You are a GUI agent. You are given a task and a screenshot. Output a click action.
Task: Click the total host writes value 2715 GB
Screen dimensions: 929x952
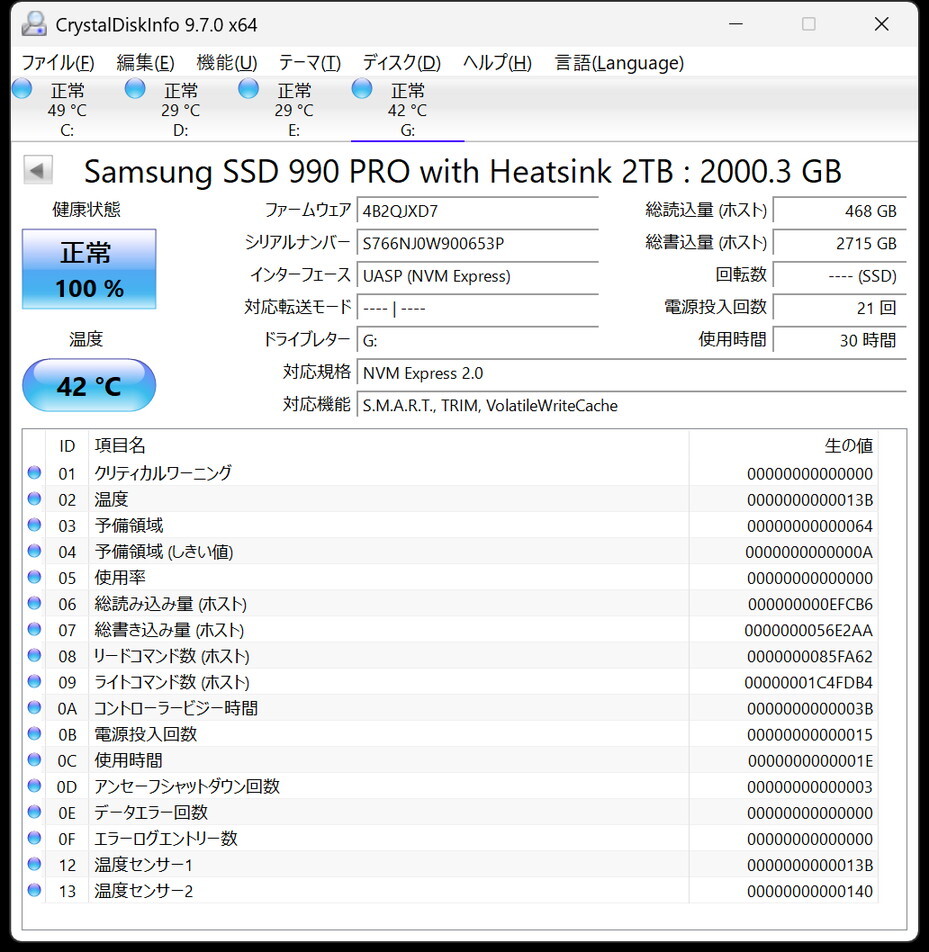pyautogui.click(x=840, y=243)
